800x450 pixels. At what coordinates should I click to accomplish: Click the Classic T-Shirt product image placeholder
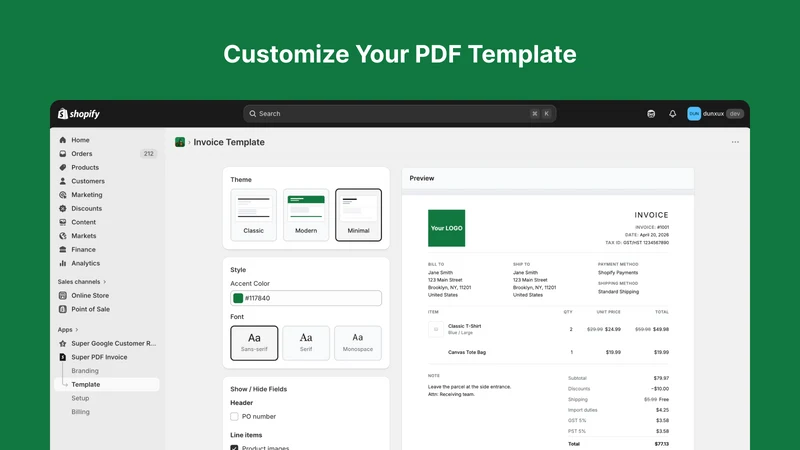[x=436, y=329]
